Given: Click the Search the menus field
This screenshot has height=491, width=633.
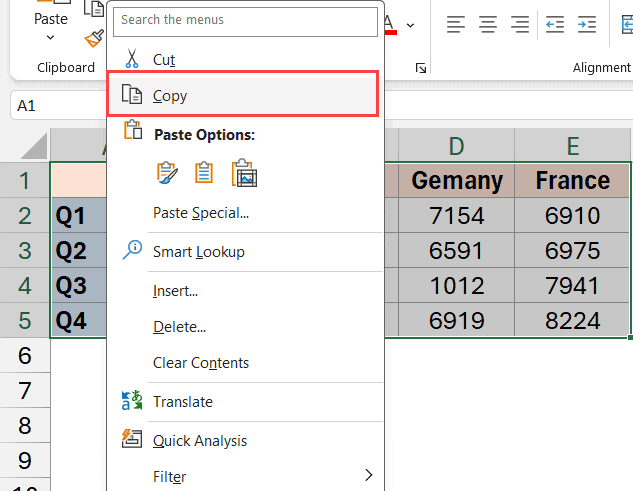Looking at the screenshot, I should (x=245, y=19).
